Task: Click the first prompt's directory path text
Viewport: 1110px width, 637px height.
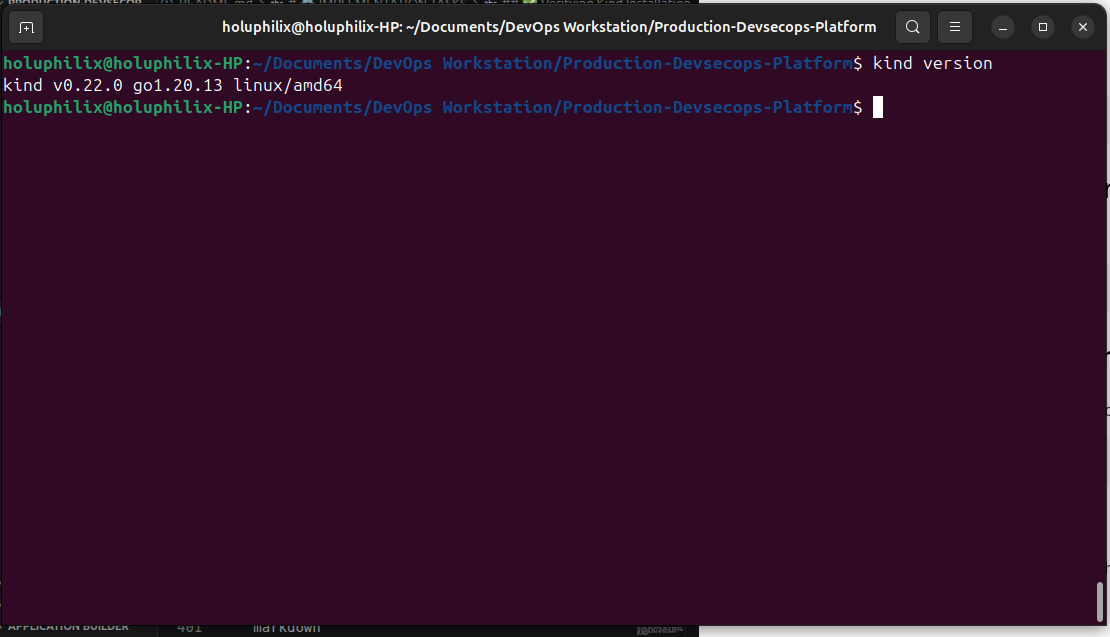Action: pos(553,64)
